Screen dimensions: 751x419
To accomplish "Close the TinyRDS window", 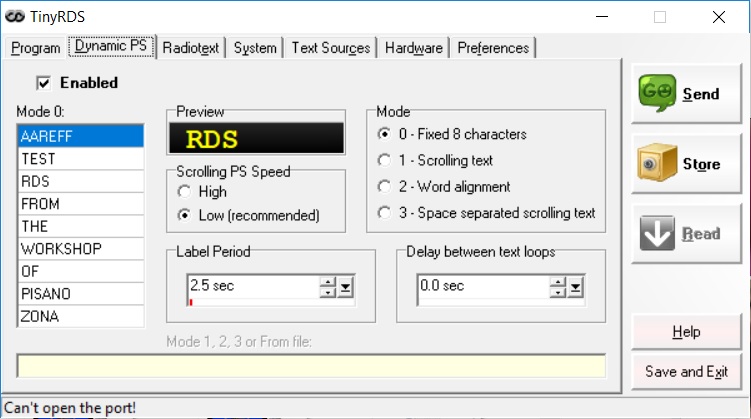I will tap(718, 17).
